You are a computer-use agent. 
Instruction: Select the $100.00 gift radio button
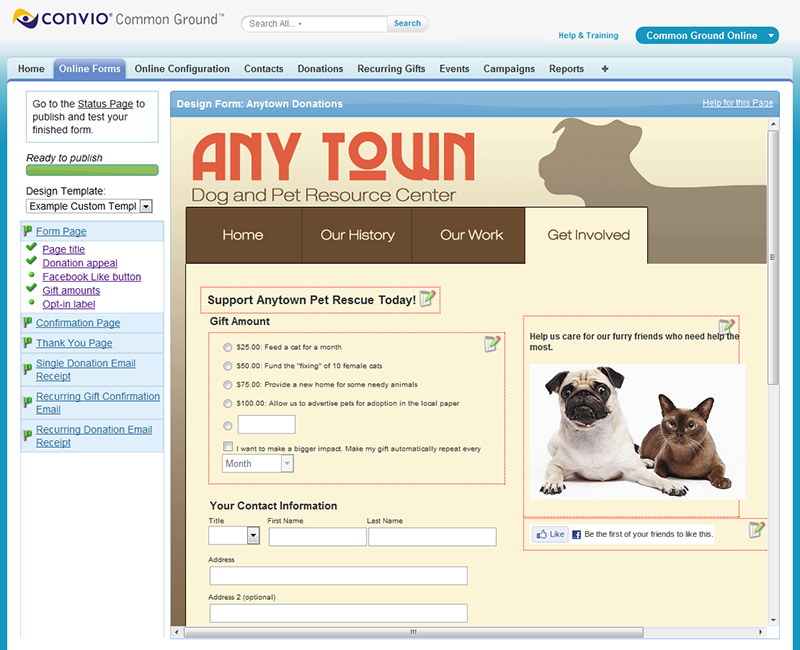[x=228, y=403]
